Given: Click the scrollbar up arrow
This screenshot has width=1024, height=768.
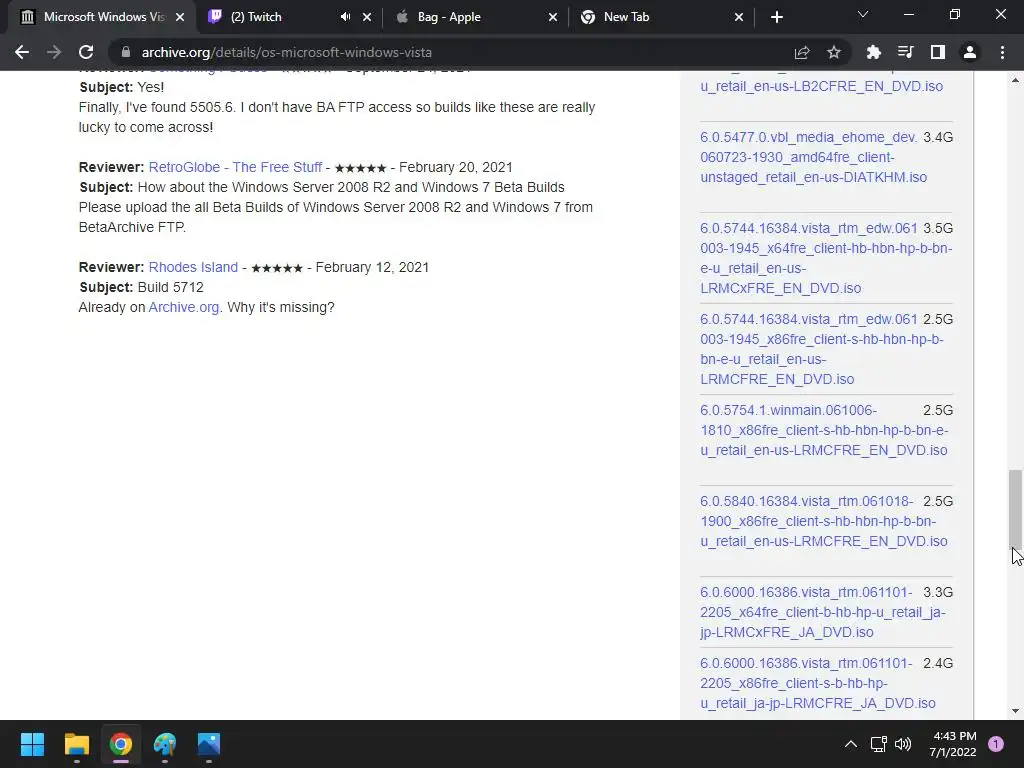Looking at the screenshot, I should (x=1015, y=80).
